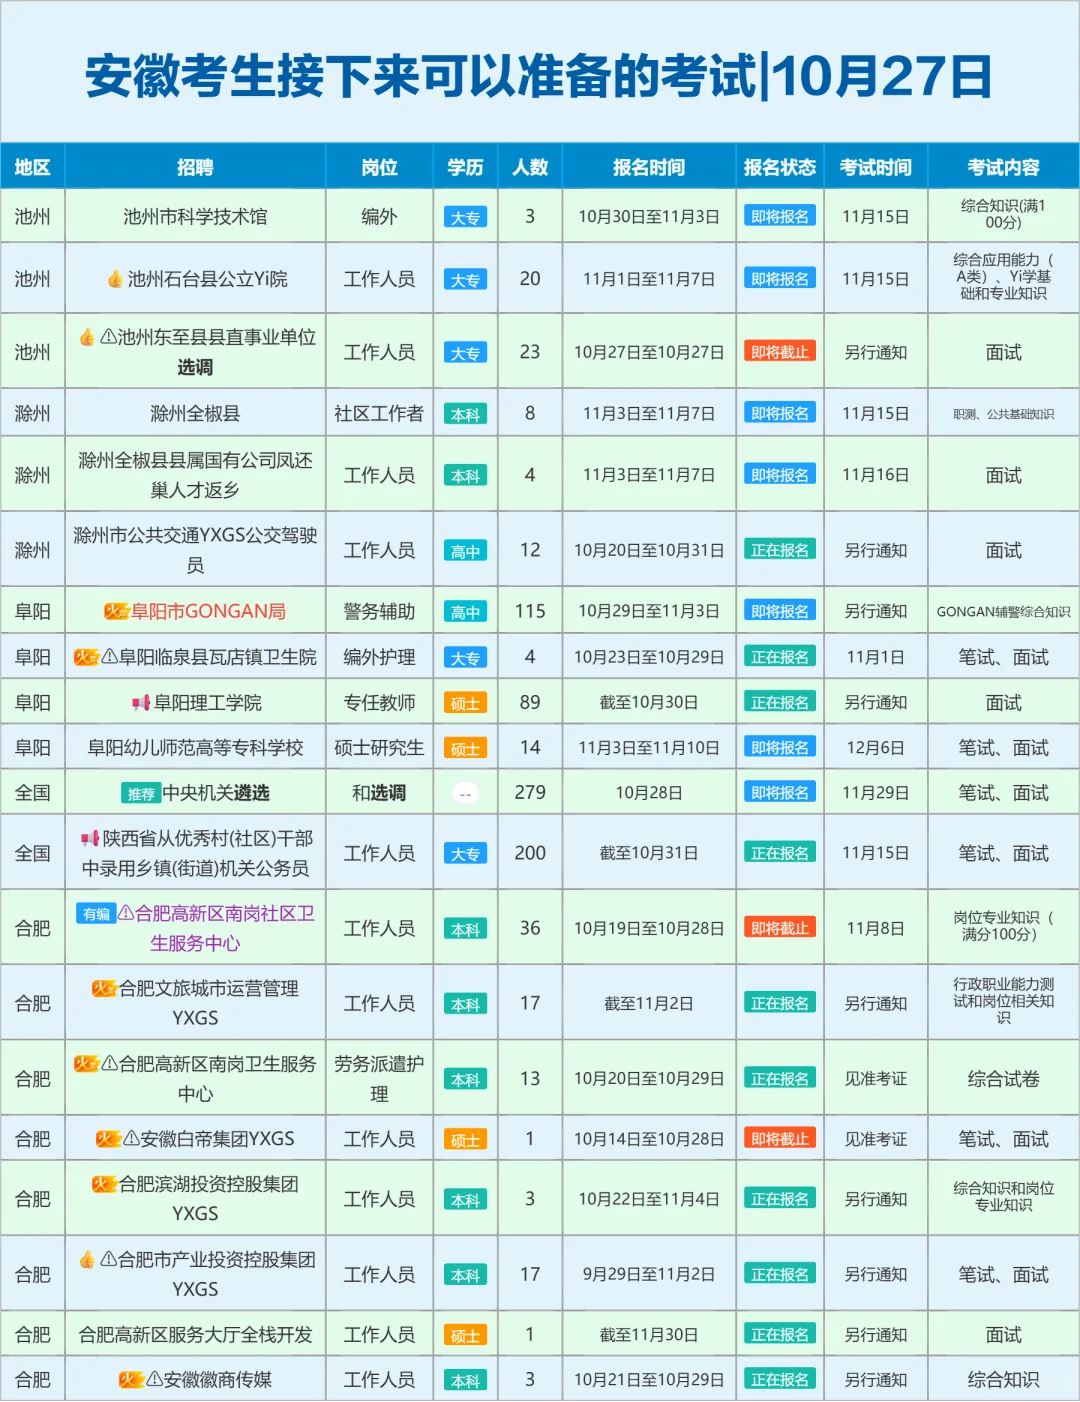Open the 本科 education filter for 滁州全椒县
Screen dimensions: 1080x1402
[x=465, y=412]
